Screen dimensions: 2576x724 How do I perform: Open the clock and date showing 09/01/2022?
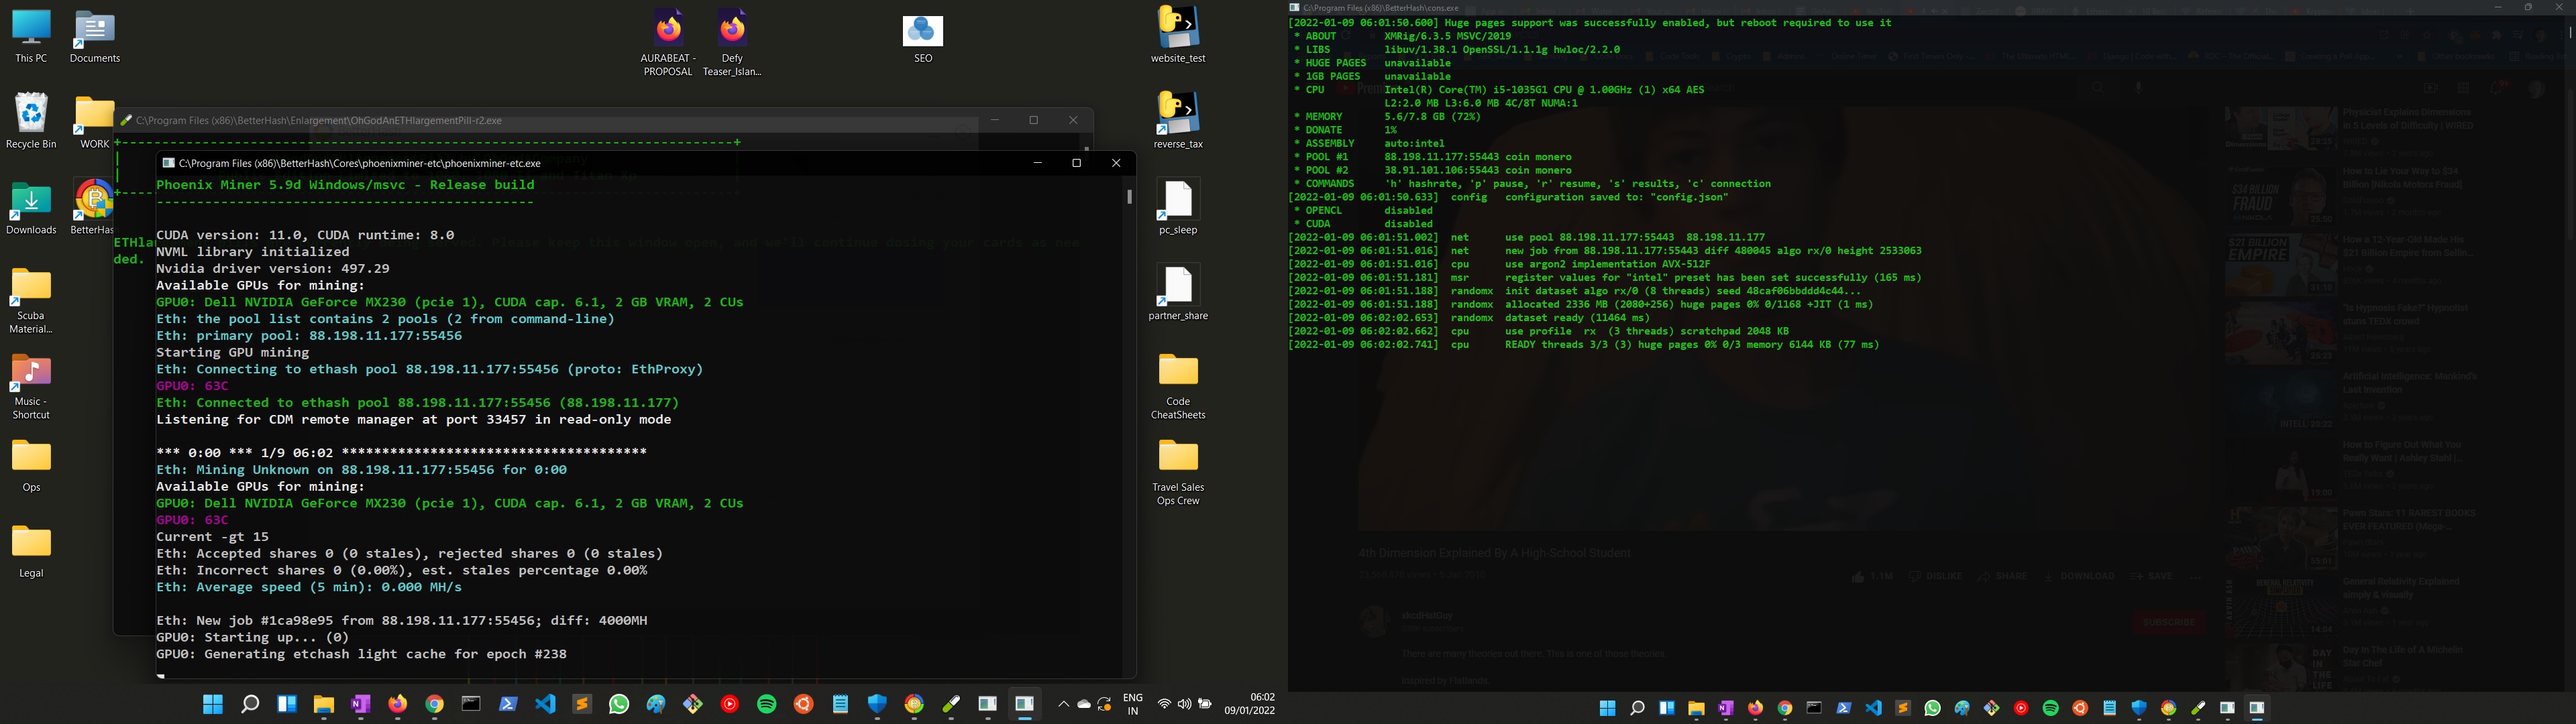tap(1250, 704)
